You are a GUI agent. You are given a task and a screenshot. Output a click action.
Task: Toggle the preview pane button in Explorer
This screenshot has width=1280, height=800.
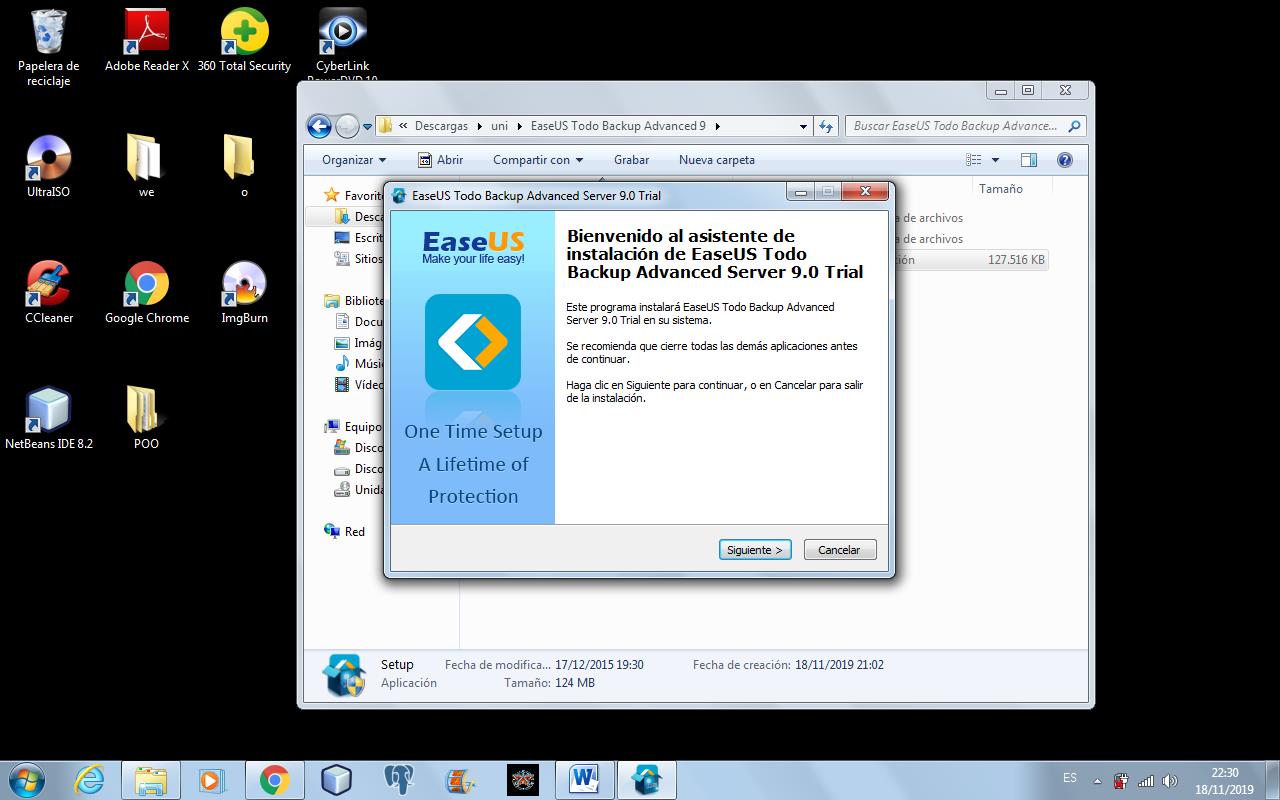tap(1029, 160)
